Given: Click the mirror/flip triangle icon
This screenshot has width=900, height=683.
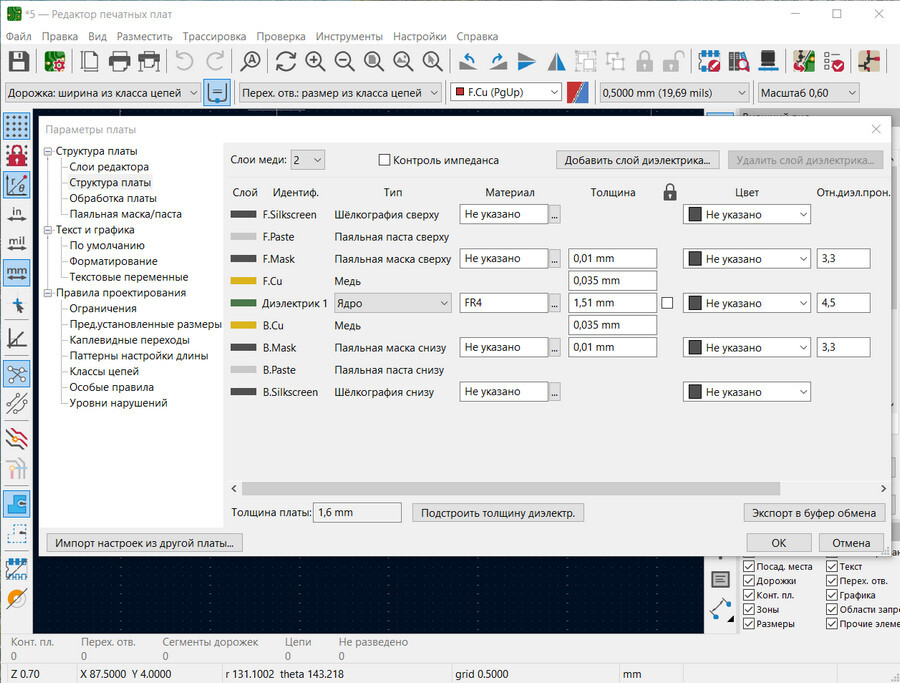Looking at the screenshot, I should click(556, 61).
